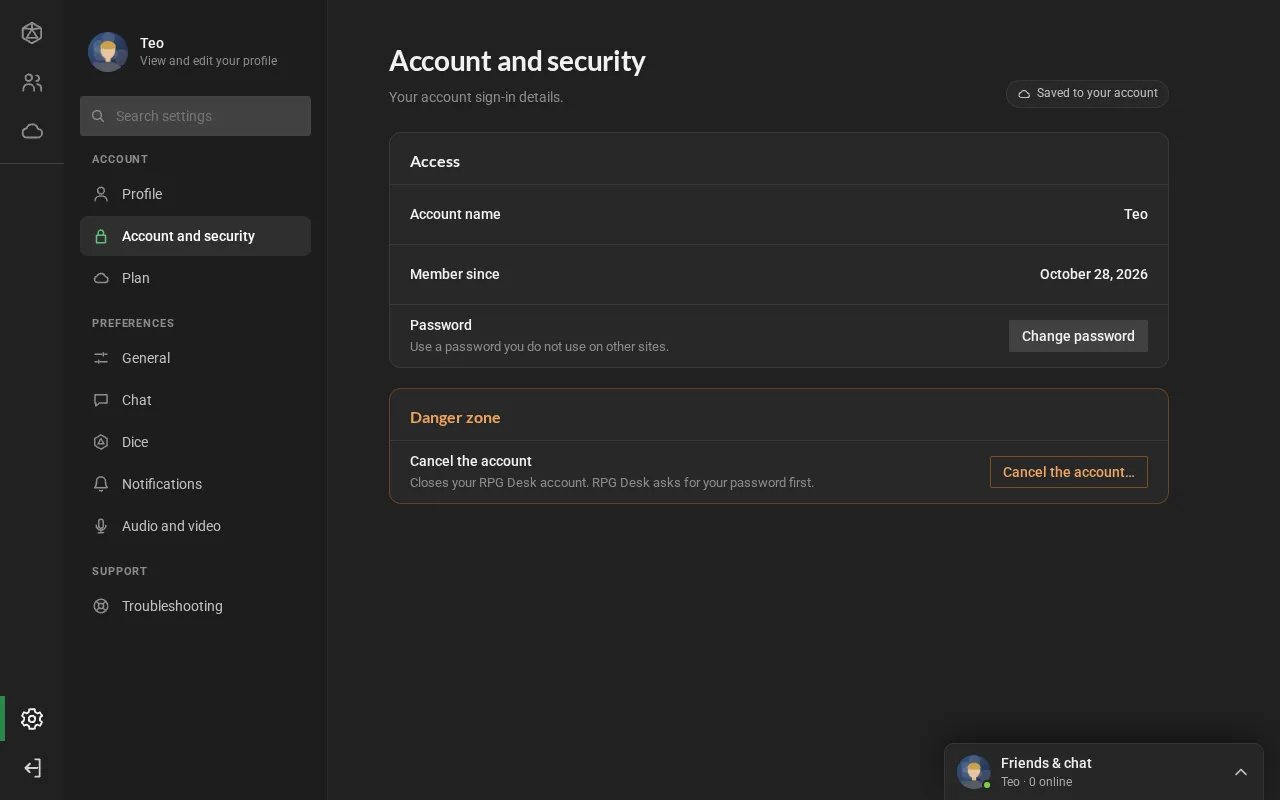
Task: Click the Friends & chat title
Action: pyautogui.click(x=1046, y=763)
